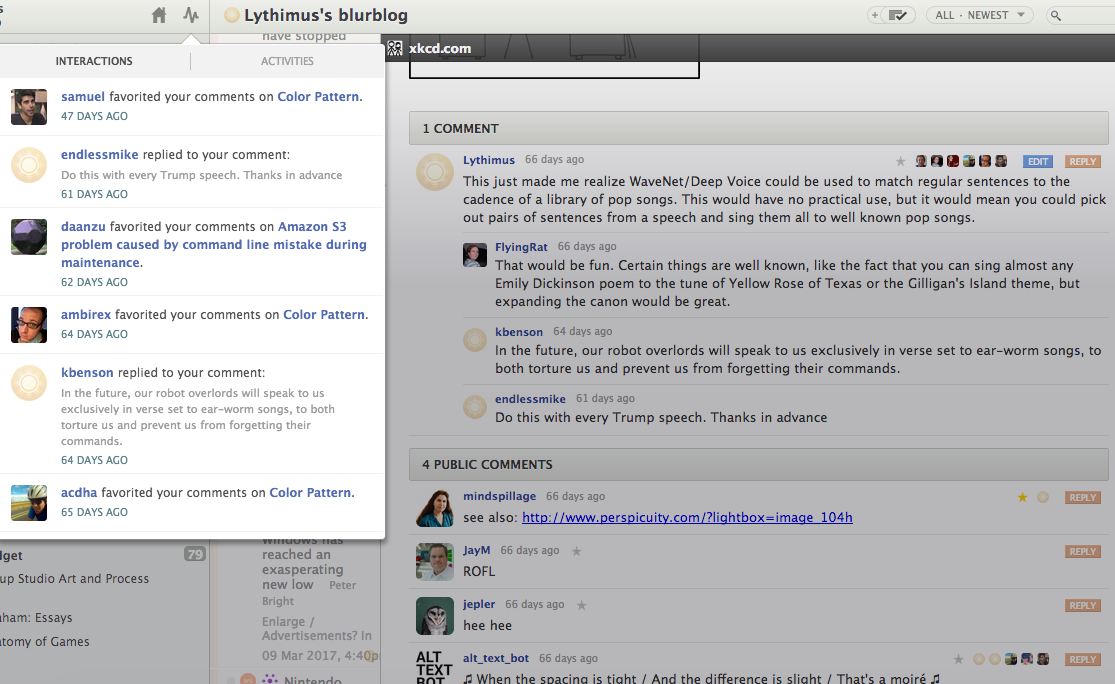Click the 1 Comment section header
The height and width of the screenshot is (684, 1115).
[758, 129]
